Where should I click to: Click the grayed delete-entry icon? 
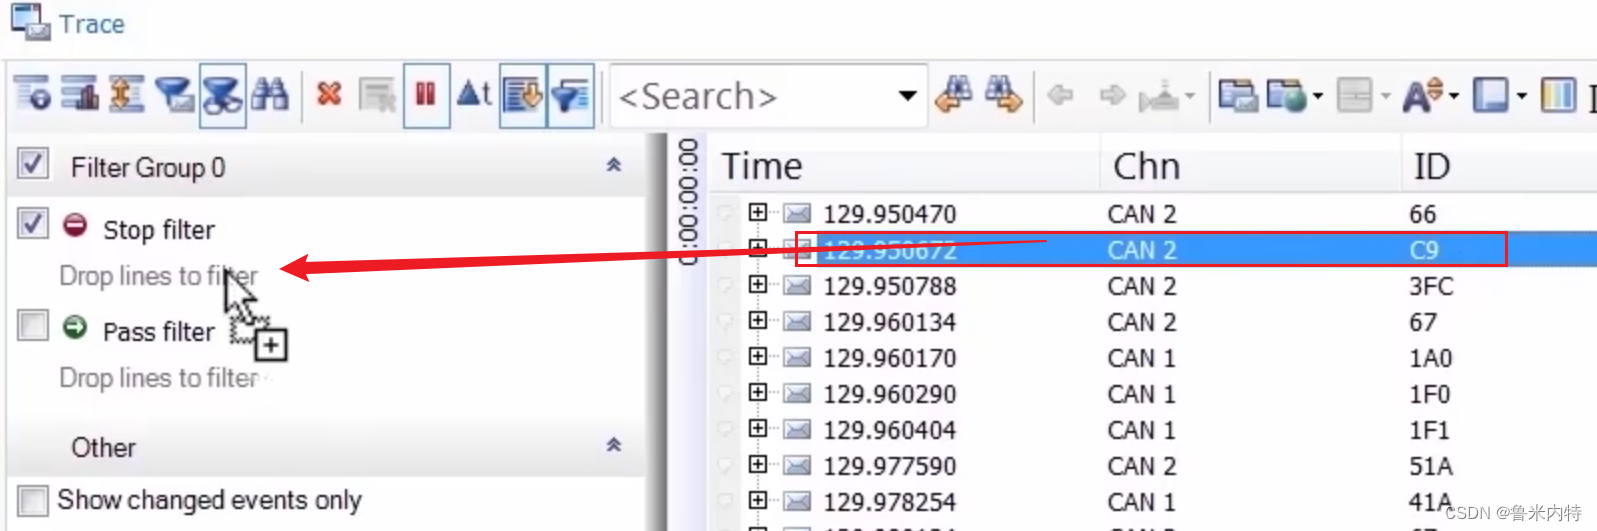pos(377,96)
